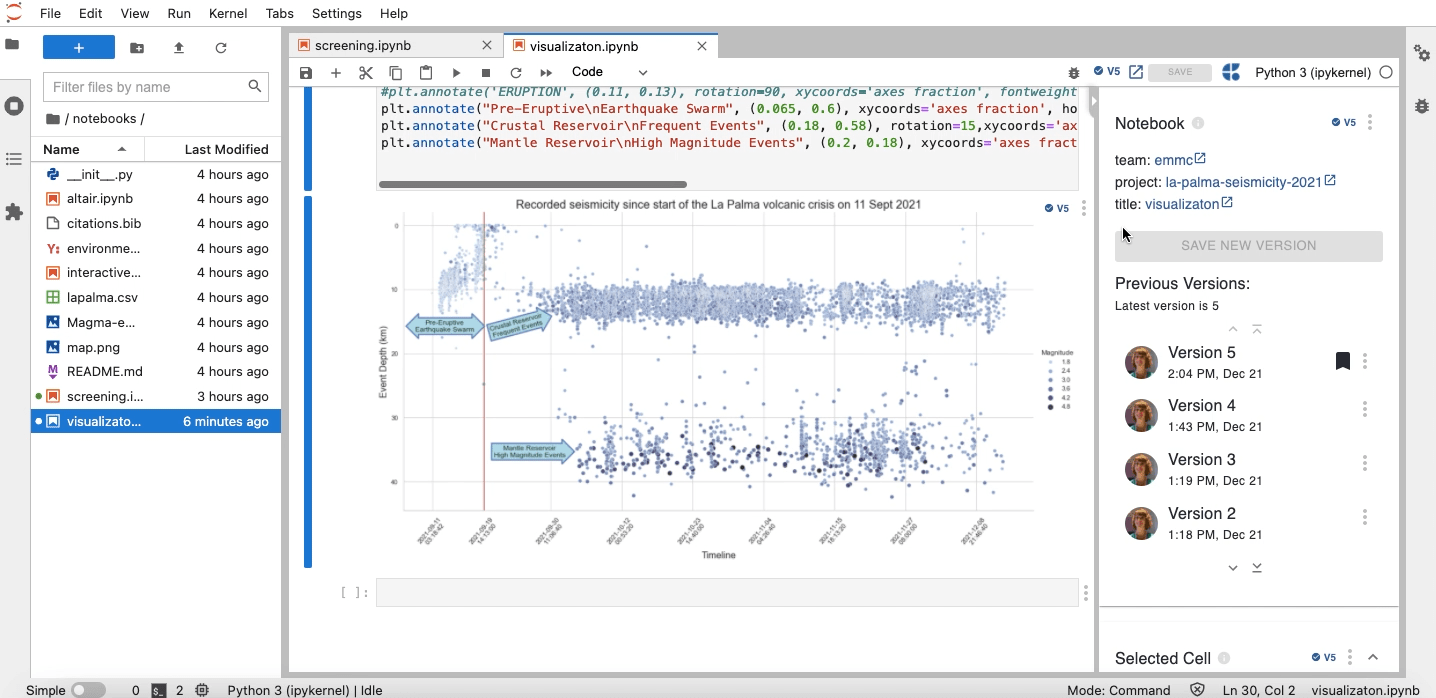The width and height of the screenshot is (1436, 698).
Task: Open the output cell three-dot menu
Action: [x=1084, y=208]
